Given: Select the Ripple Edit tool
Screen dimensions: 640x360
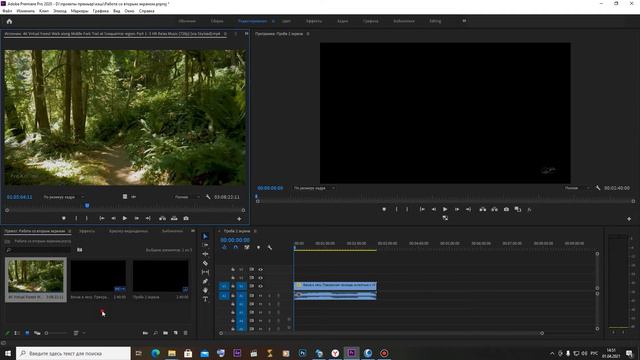Looking at the screenshot, I should coord(205,254).
